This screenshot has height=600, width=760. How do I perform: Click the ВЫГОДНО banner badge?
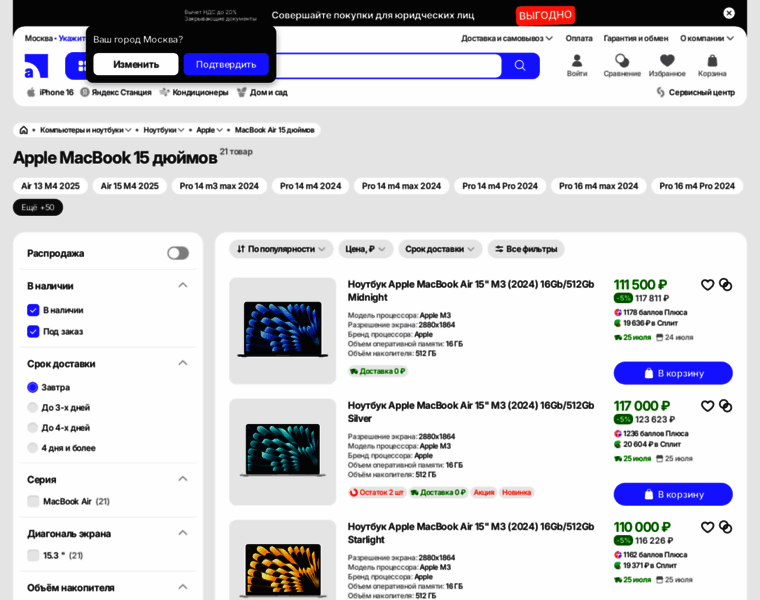(545, 15)
